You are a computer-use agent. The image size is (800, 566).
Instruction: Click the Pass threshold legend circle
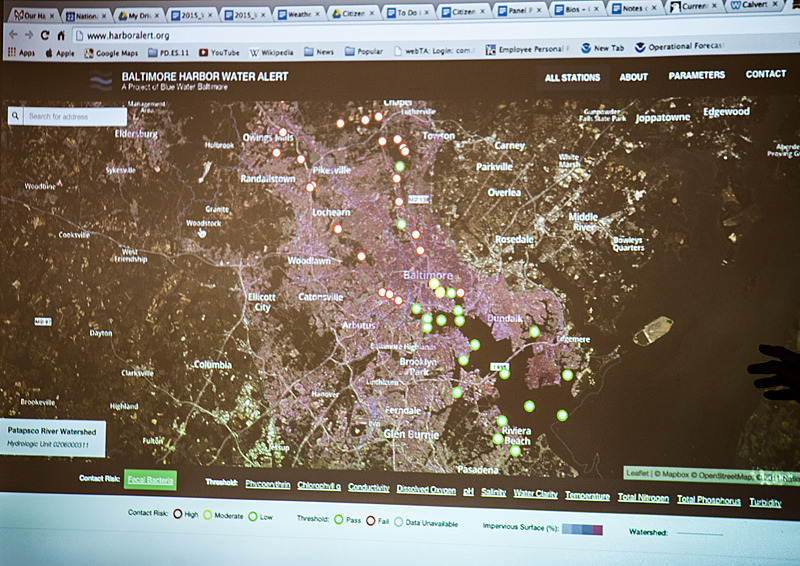coord(338,519)
